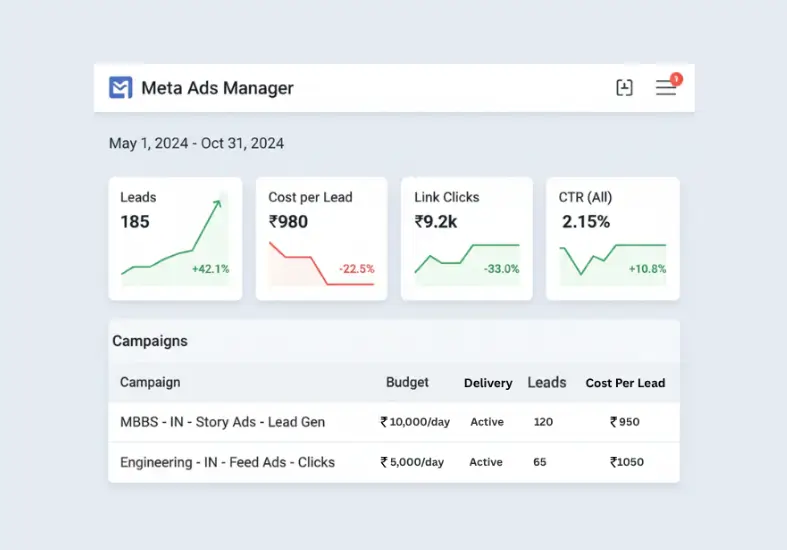This screenshot has height=550, width=787.
Task: Click the ₹1050 cost per lead cell
Action: coord(626,462)
